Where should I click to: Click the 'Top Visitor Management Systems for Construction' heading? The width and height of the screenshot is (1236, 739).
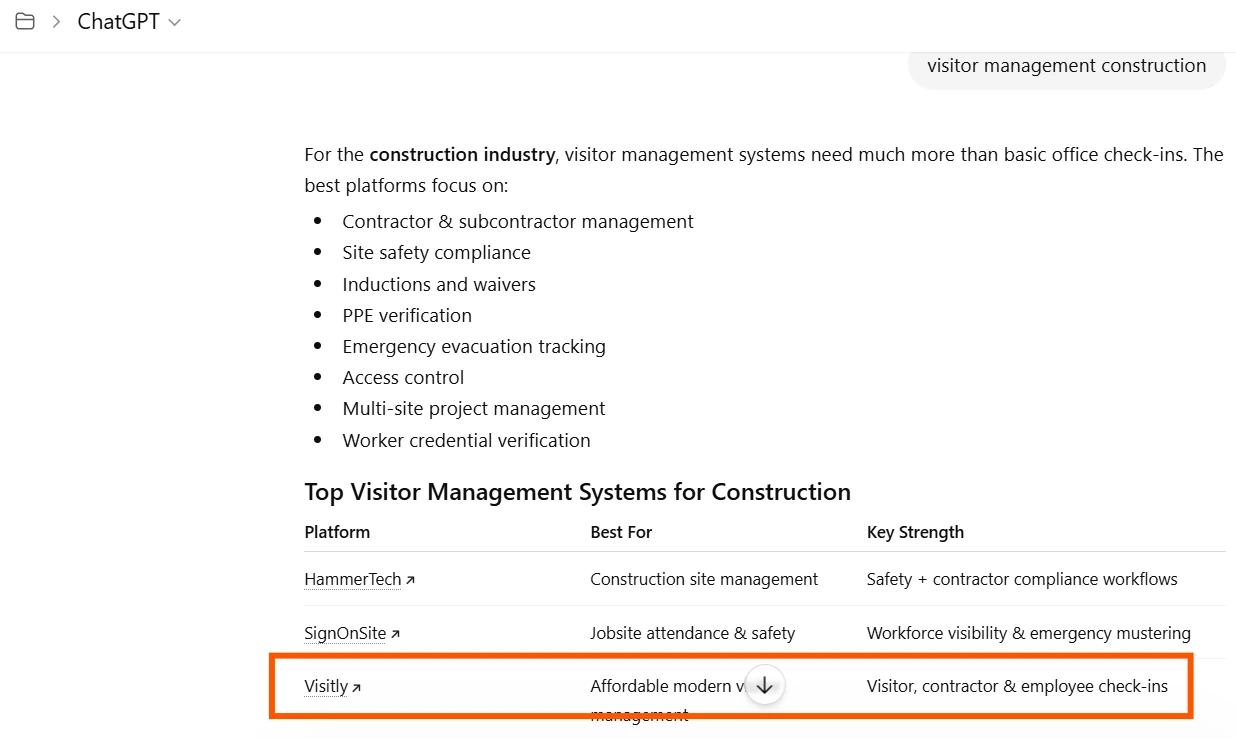point(577,492)
